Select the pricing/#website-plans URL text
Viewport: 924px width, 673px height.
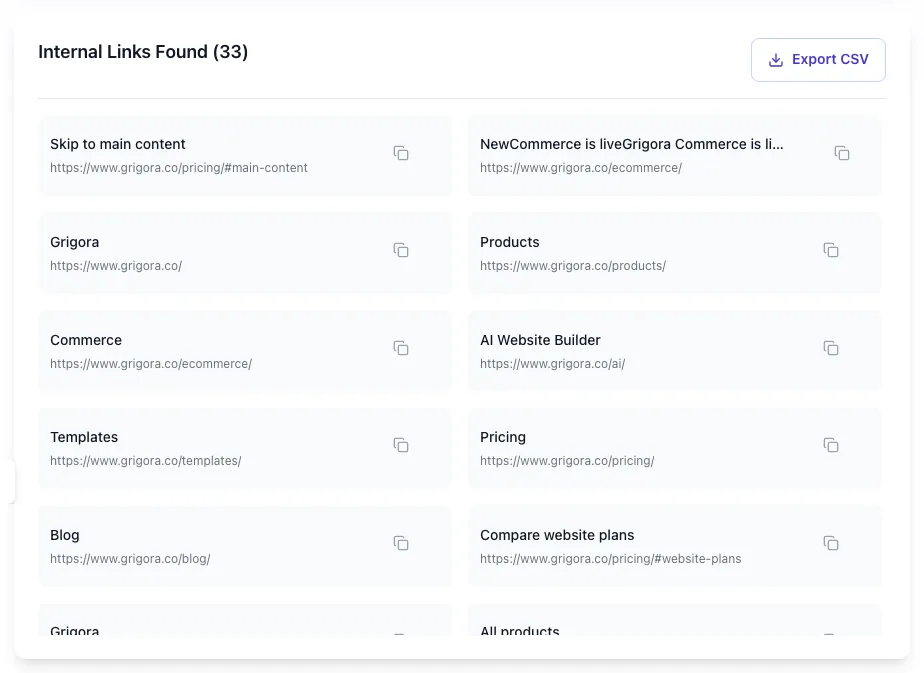610,559
